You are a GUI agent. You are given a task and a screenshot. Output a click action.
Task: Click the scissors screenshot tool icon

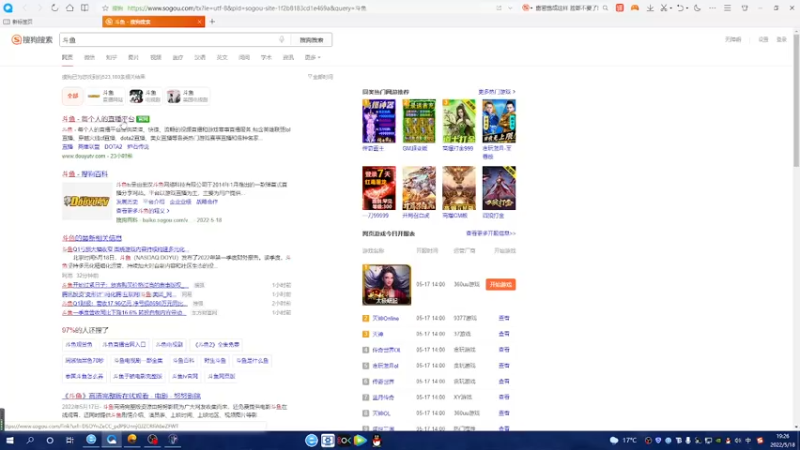(x=663, y=8)
